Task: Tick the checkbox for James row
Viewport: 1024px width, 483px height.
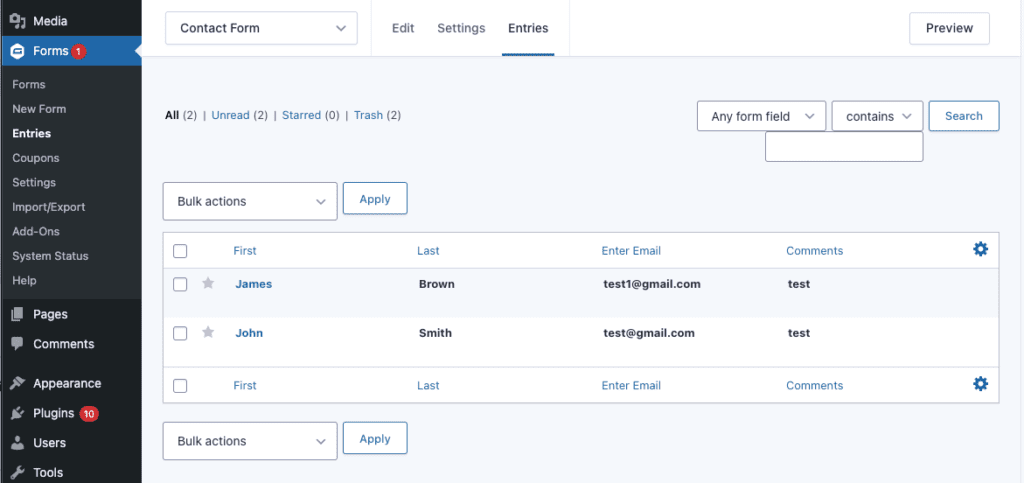Action: [x=180, y=284]
